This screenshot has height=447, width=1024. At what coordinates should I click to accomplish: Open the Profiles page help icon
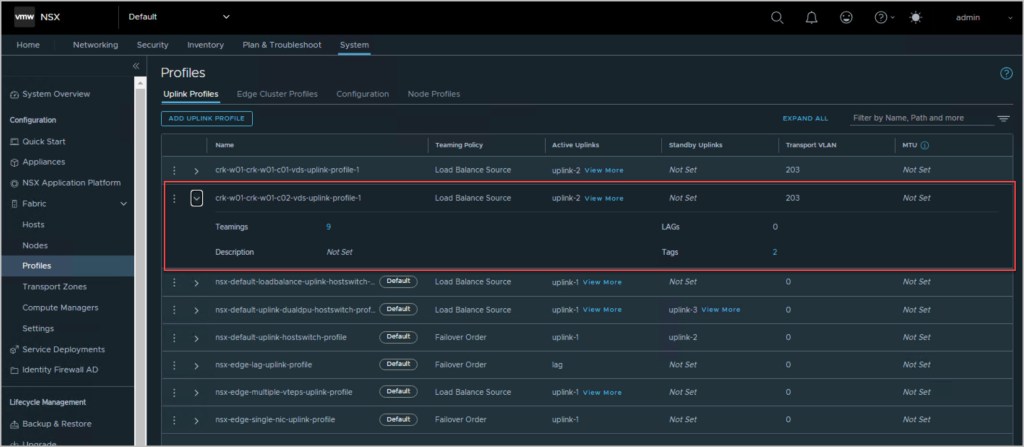click(x=1006, y=73)
